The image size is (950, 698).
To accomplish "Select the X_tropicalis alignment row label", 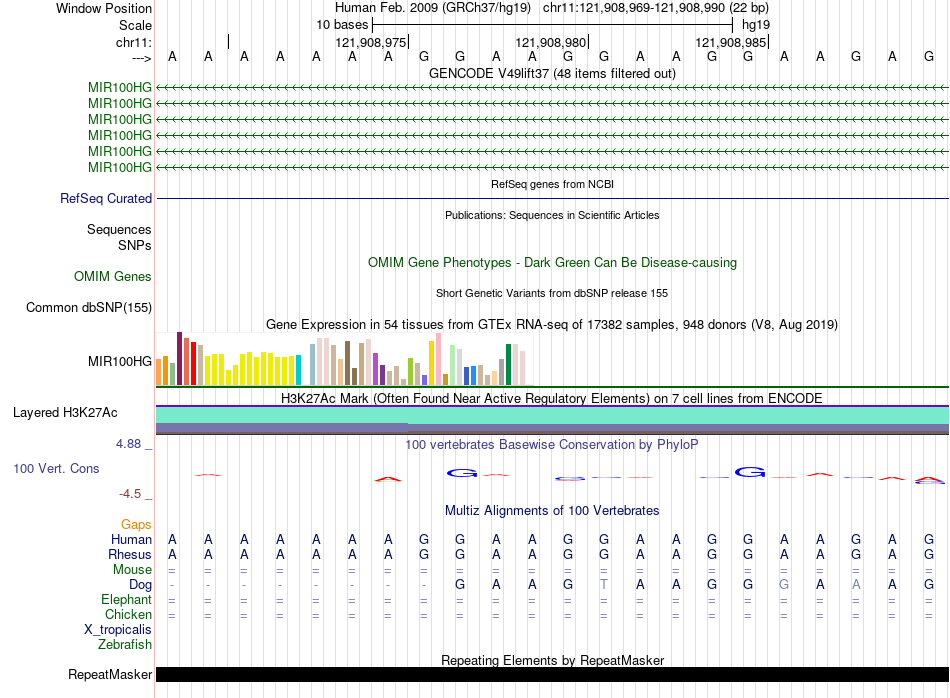I will [x=118, y=630].
